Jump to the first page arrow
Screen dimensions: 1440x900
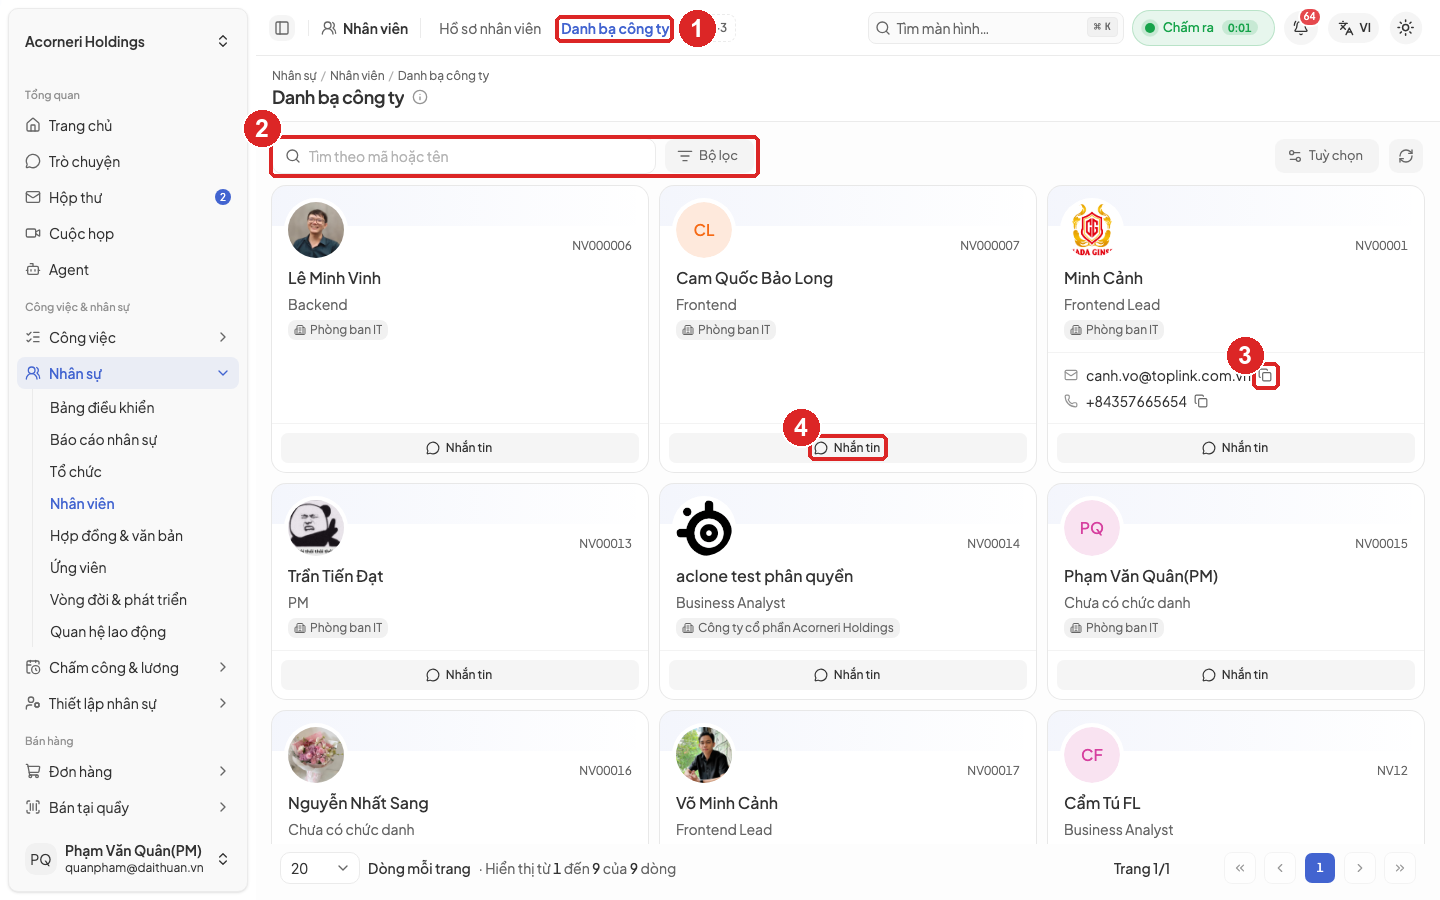[x=1239, y=868]
